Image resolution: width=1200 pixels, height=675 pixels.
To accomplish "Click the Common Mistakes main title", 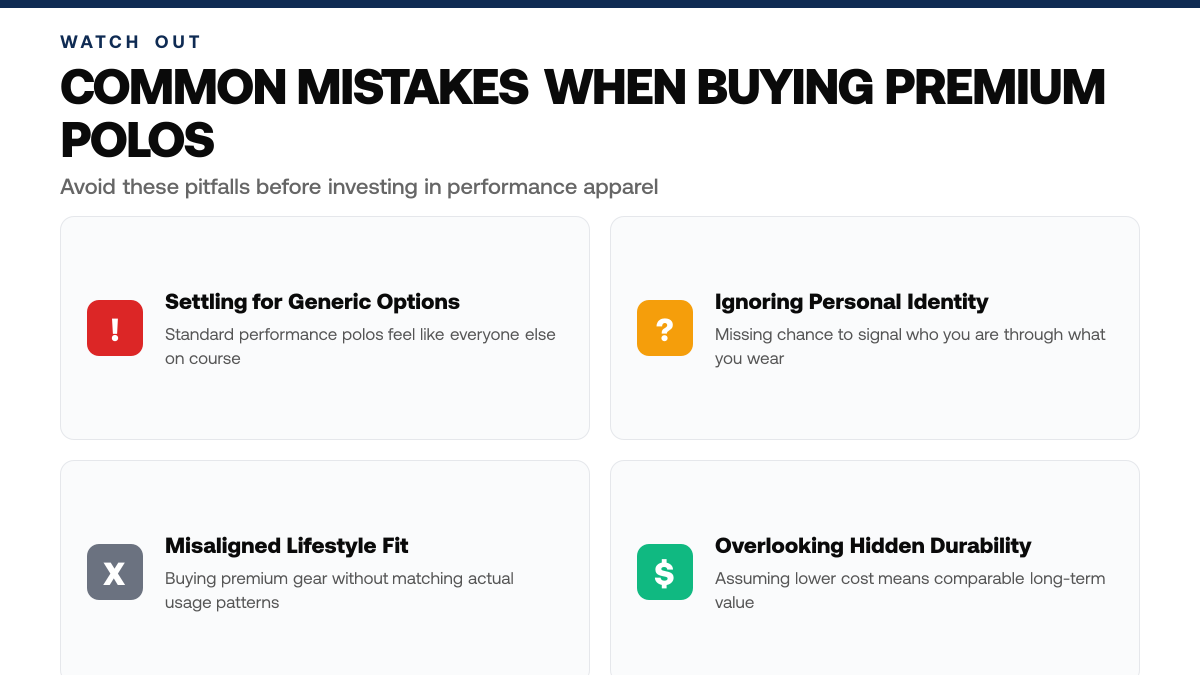I will point(583,114).
